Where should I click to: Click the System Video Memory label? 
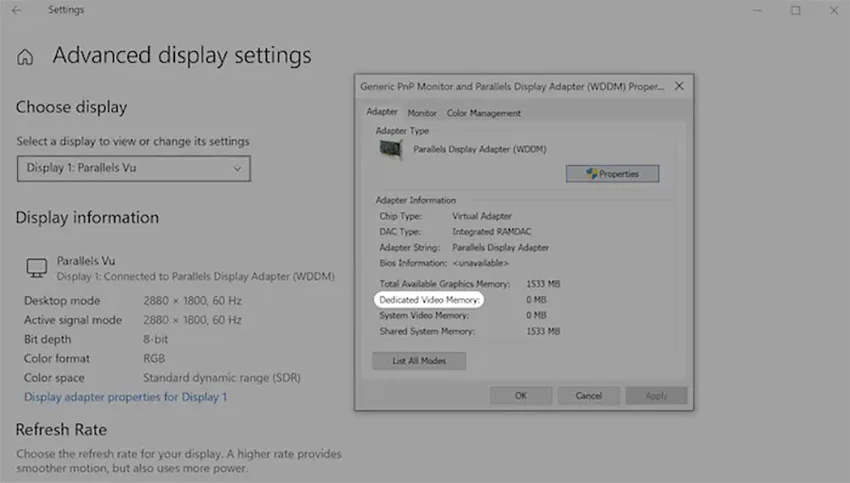[424, 315]
